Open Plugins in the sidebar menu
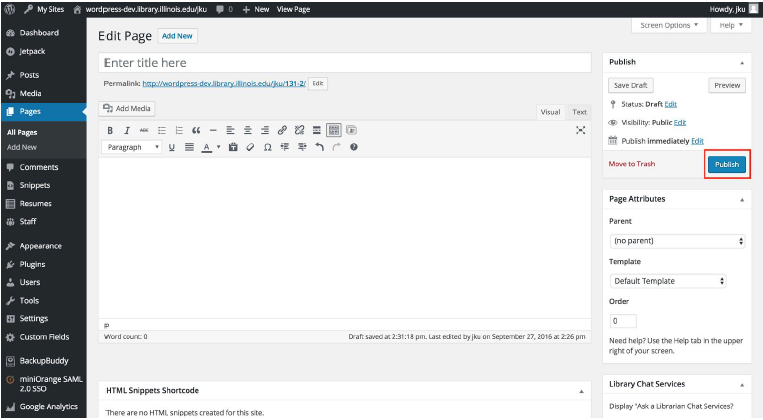The width and height of the screenshot is (763, 420). click(x=32, y=264)
